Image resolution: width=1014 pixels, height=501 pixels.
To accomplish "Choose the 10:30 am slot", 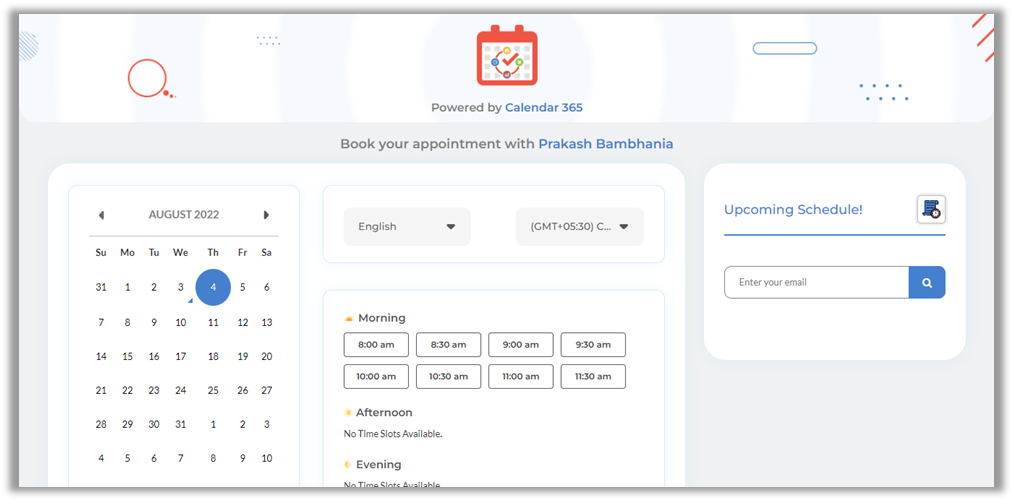I will (448, 377).
